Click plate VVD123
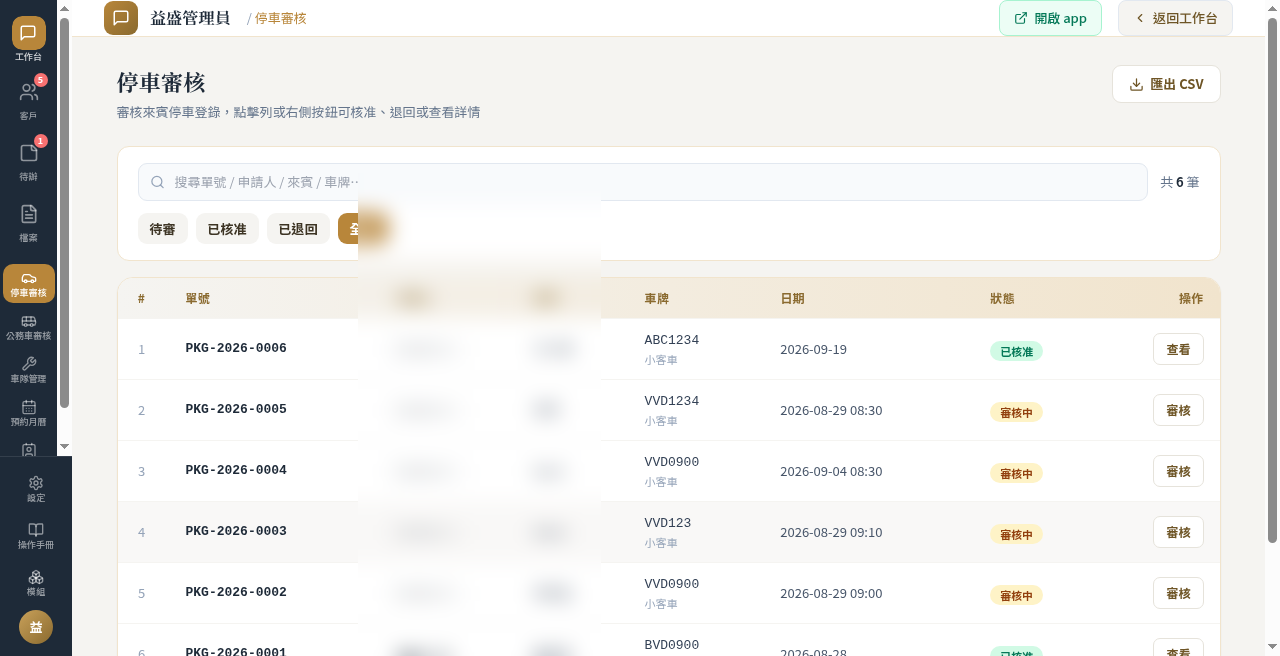 [x=668, y=523]
